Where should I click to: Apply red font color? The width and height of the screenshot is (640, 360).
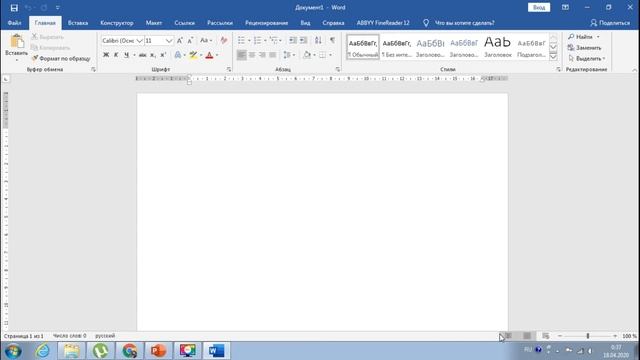click(209, 55)
